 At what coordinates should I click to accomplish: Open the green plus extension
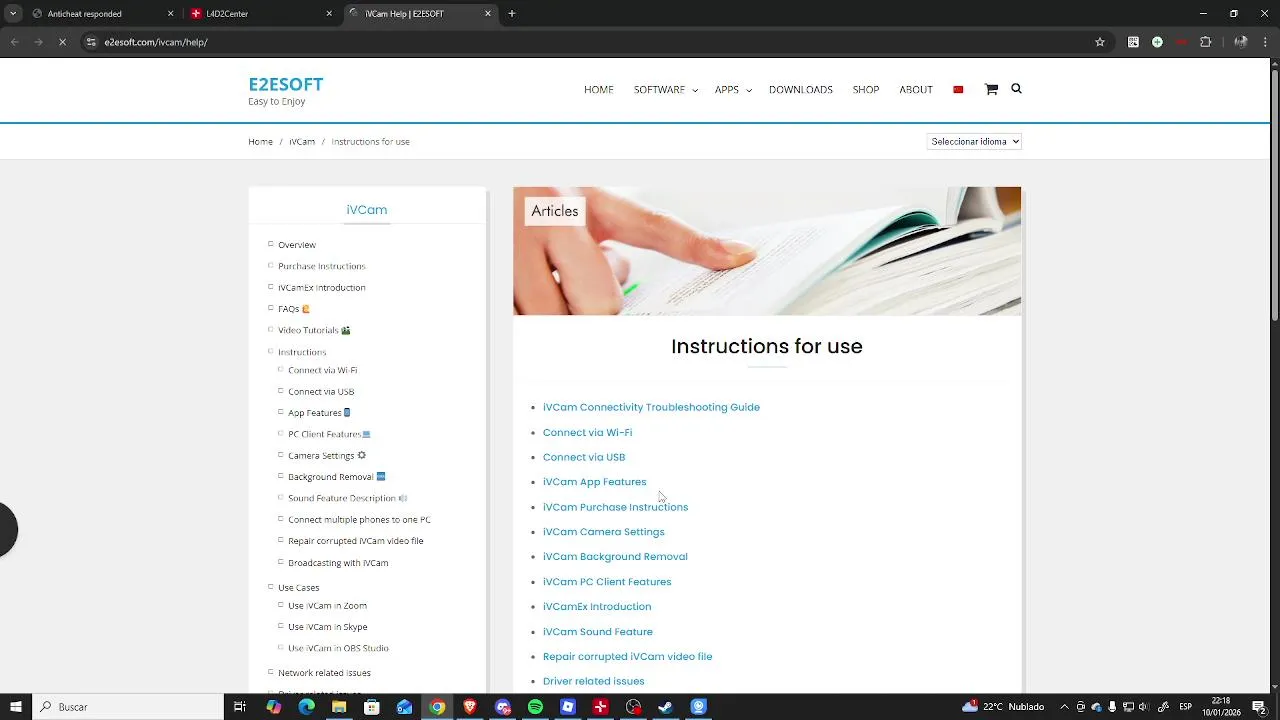point(1157,42)
